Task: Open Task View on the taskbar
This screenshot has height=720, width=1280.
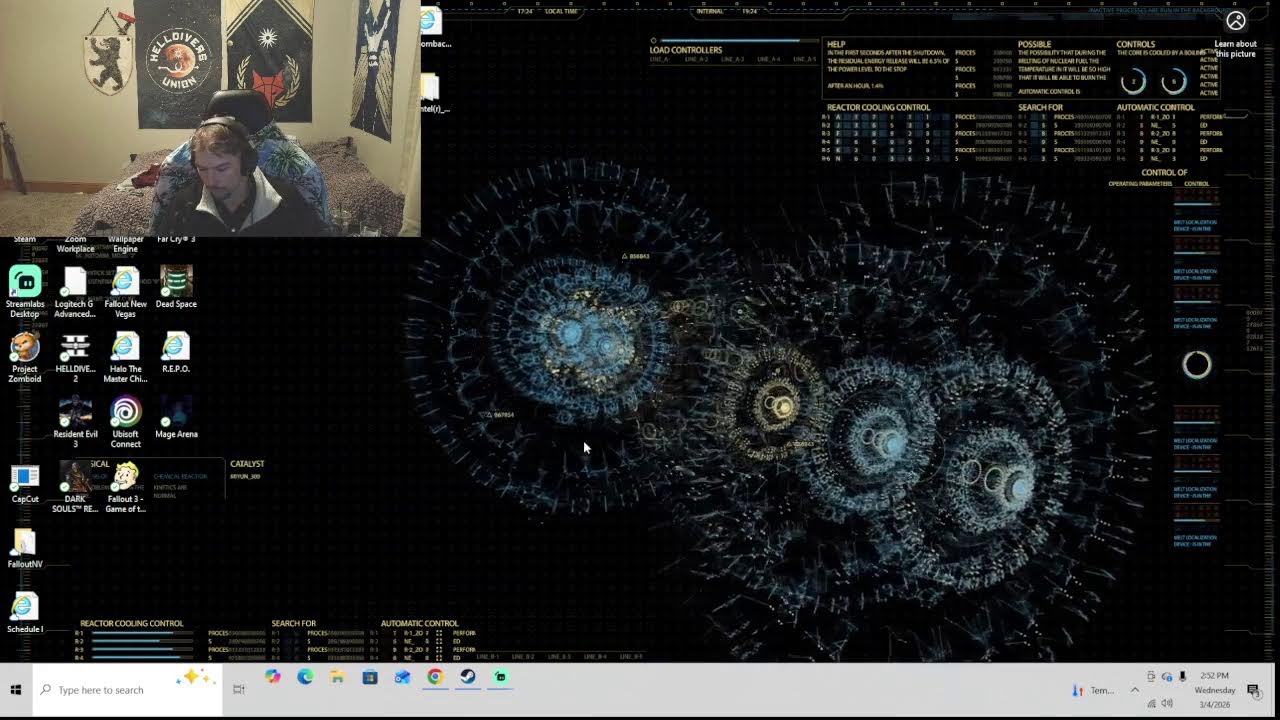Action: click(239, 690)
